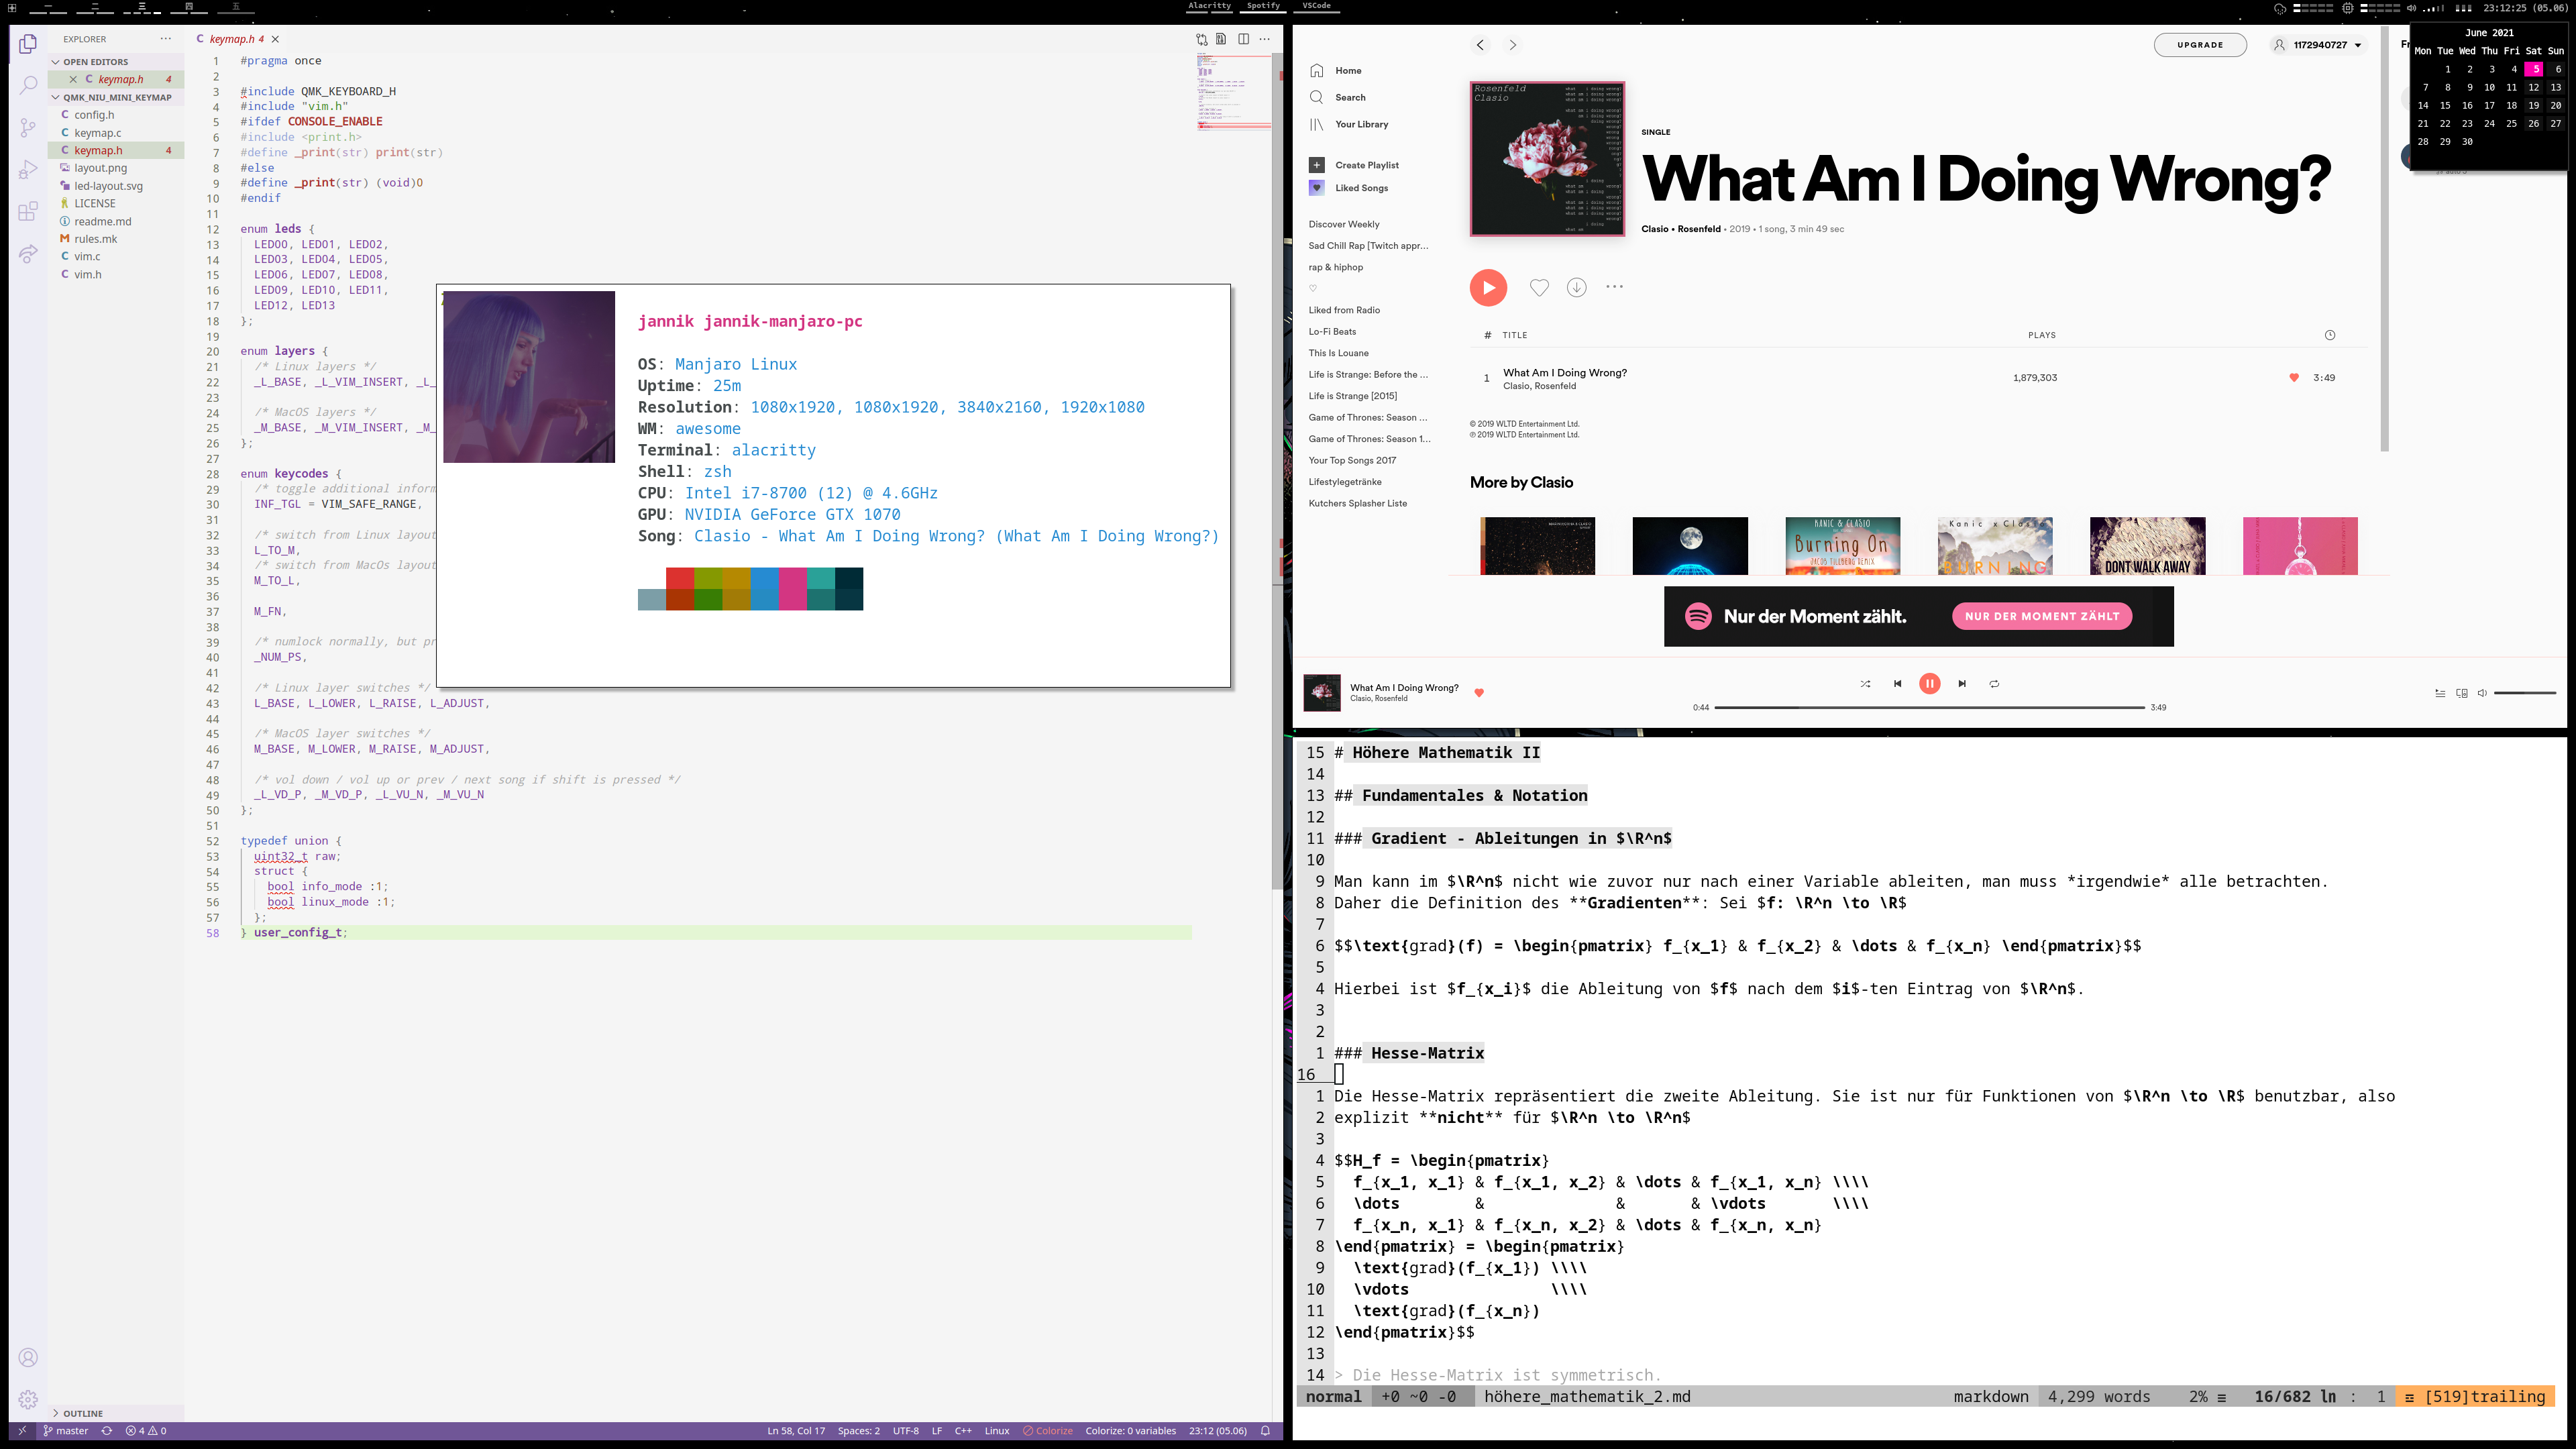Click remote window icon in status bar
Viewport: 2576px width, 1449px height.
pos(22,1431)
